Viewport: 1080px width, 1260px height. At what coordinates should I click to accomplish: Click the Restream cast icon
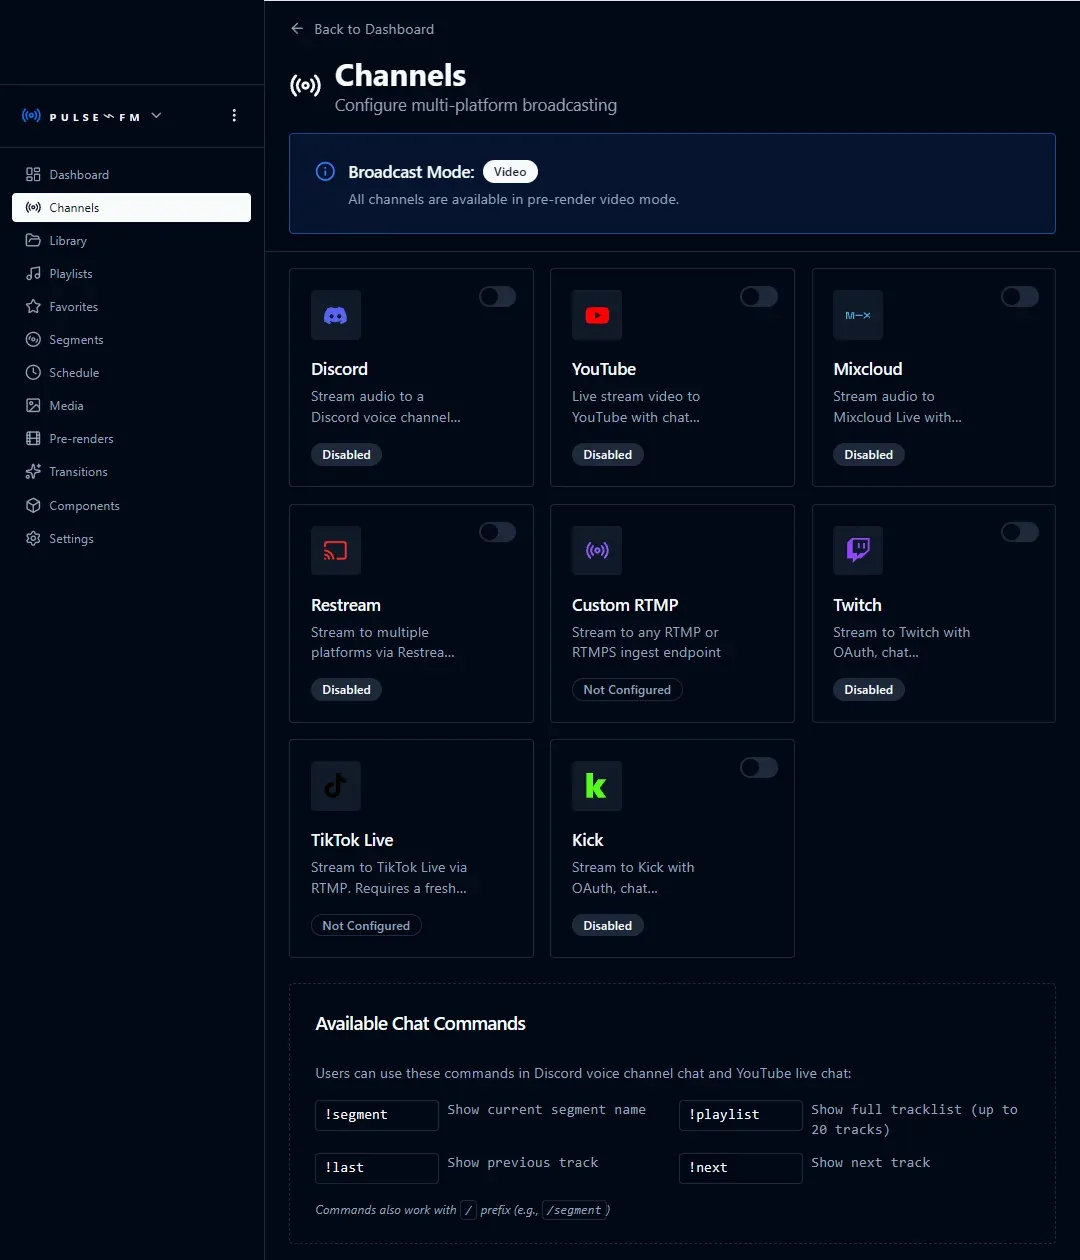(x=336, y=550)
